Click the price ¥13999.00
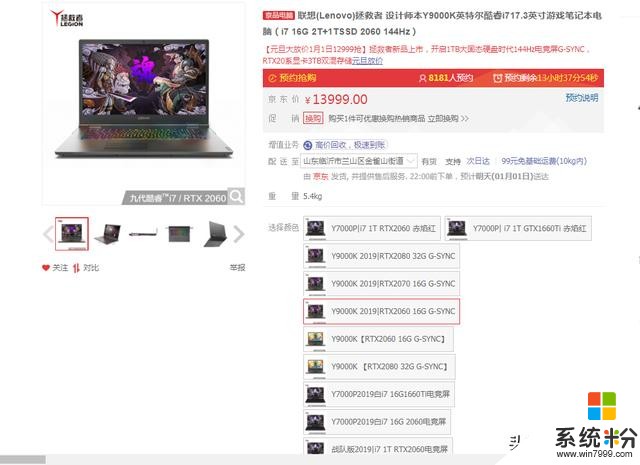Screen dimensions: 640x465 tap(336, 99)
